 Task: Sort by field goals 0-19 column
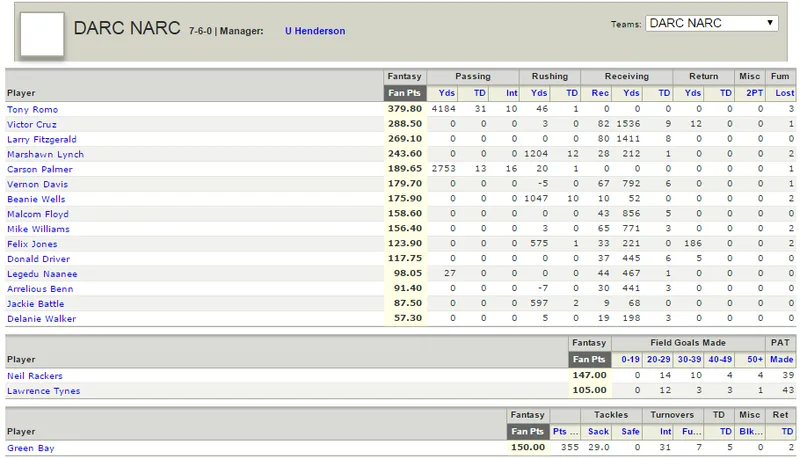(x=631, y=359)
